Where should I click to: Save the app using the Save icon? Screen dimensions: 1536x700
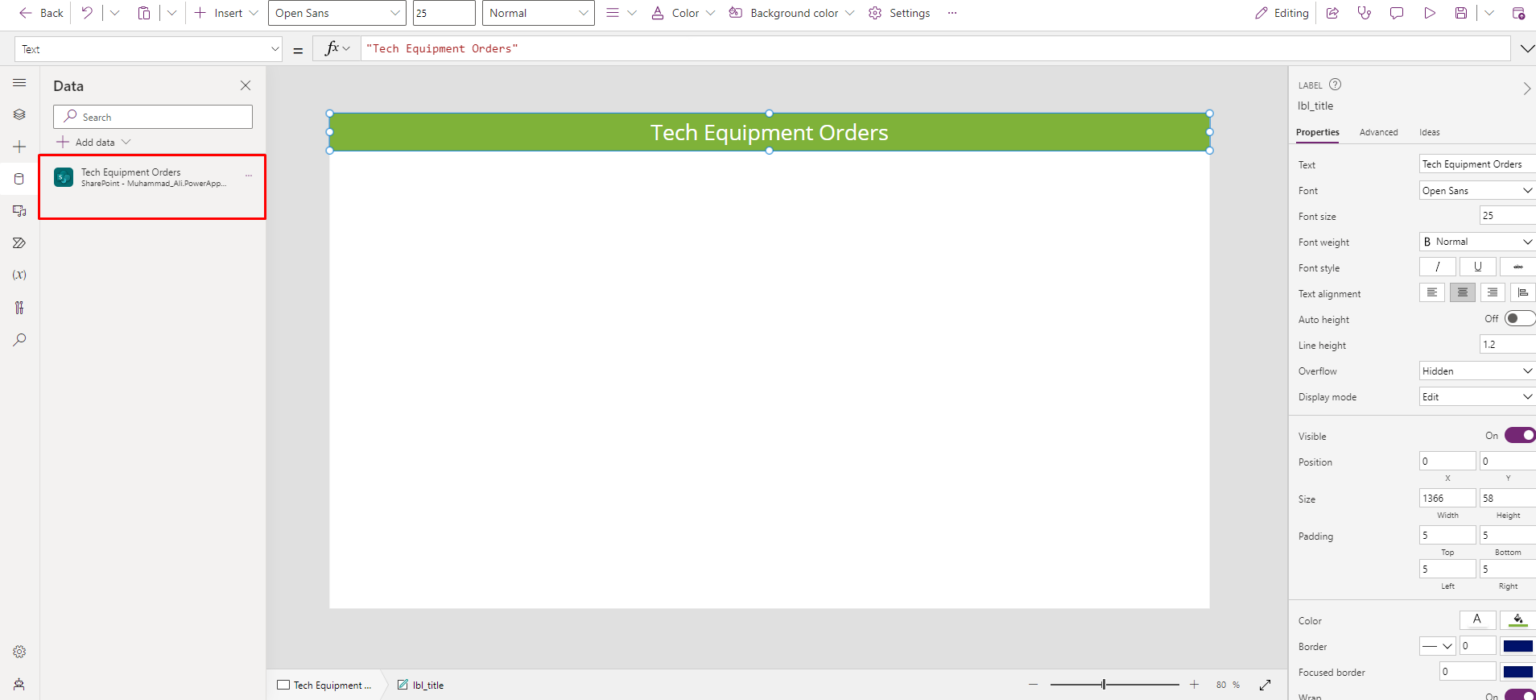1463,13
